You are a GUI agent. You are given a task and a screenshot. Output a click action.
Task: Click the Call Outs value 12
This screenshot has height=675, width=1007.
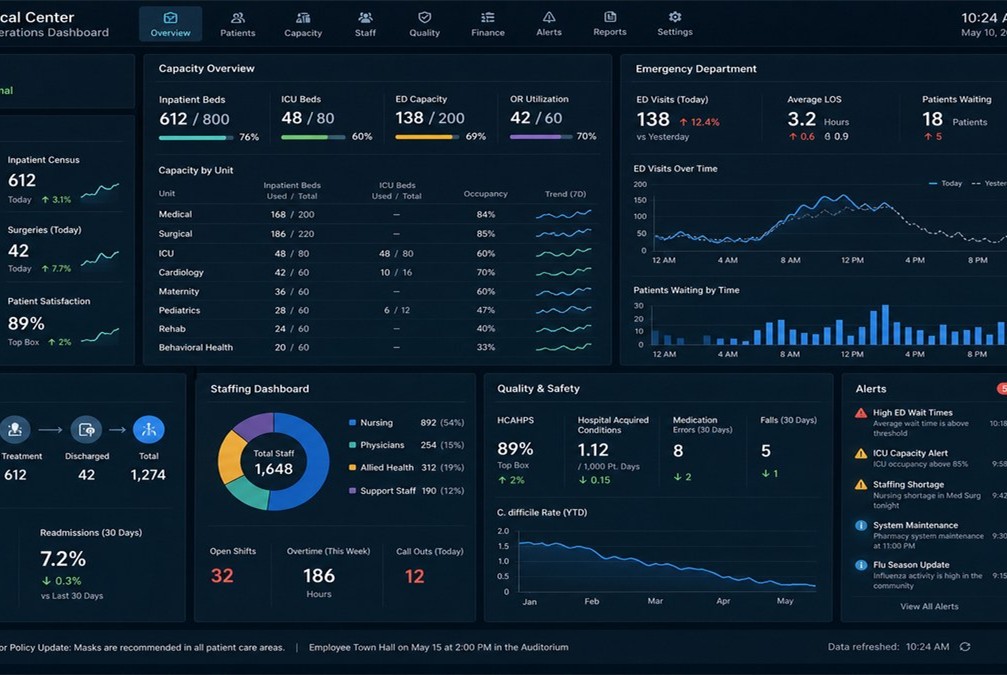(x=415, y=576)
